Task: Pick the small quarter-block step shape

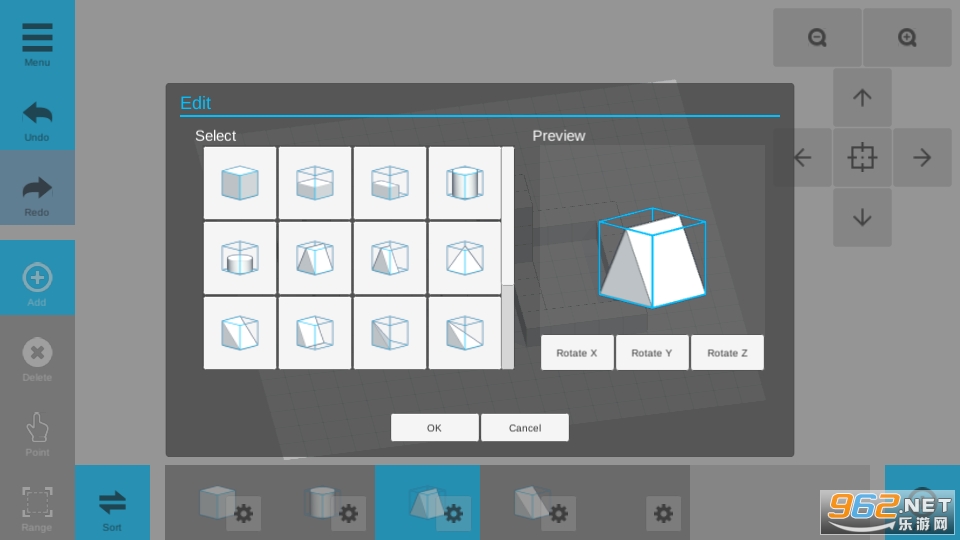Action: click(390, 183)
